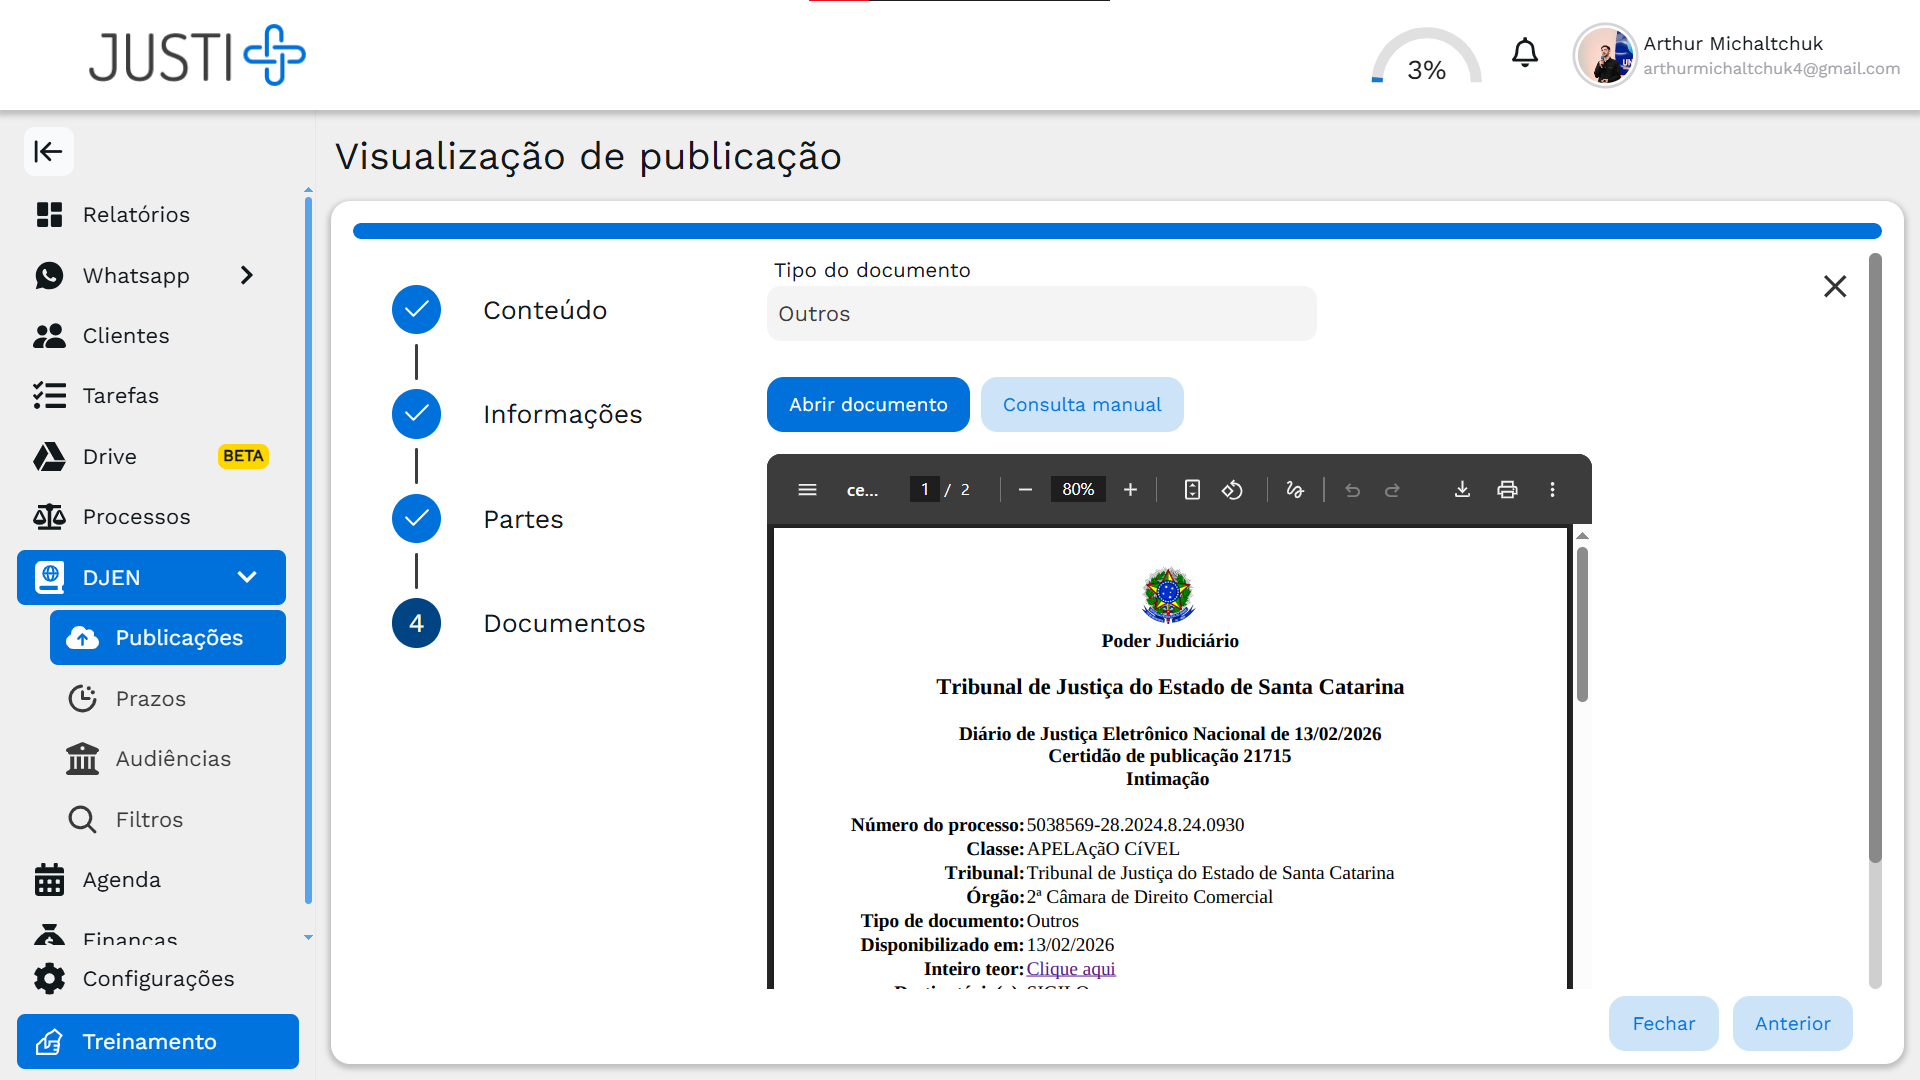Print the certidão document
1920x1080 pixels.
click(1508, 490)
